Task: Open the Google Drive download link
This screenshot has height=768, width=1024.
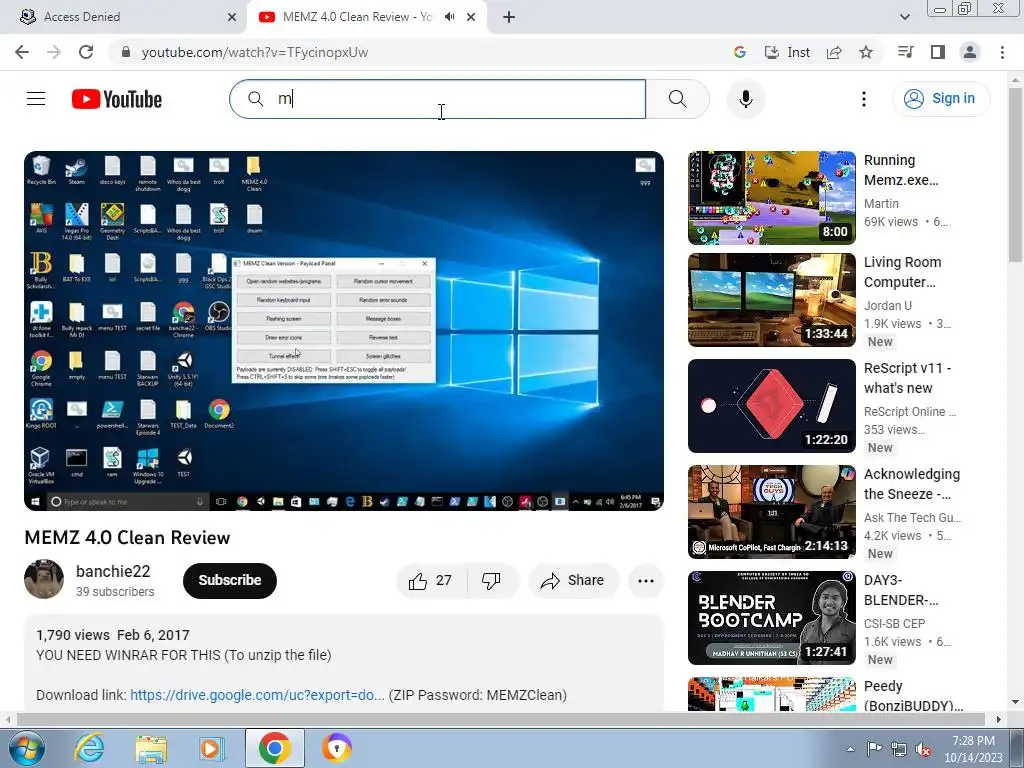Action: (257, 695)
